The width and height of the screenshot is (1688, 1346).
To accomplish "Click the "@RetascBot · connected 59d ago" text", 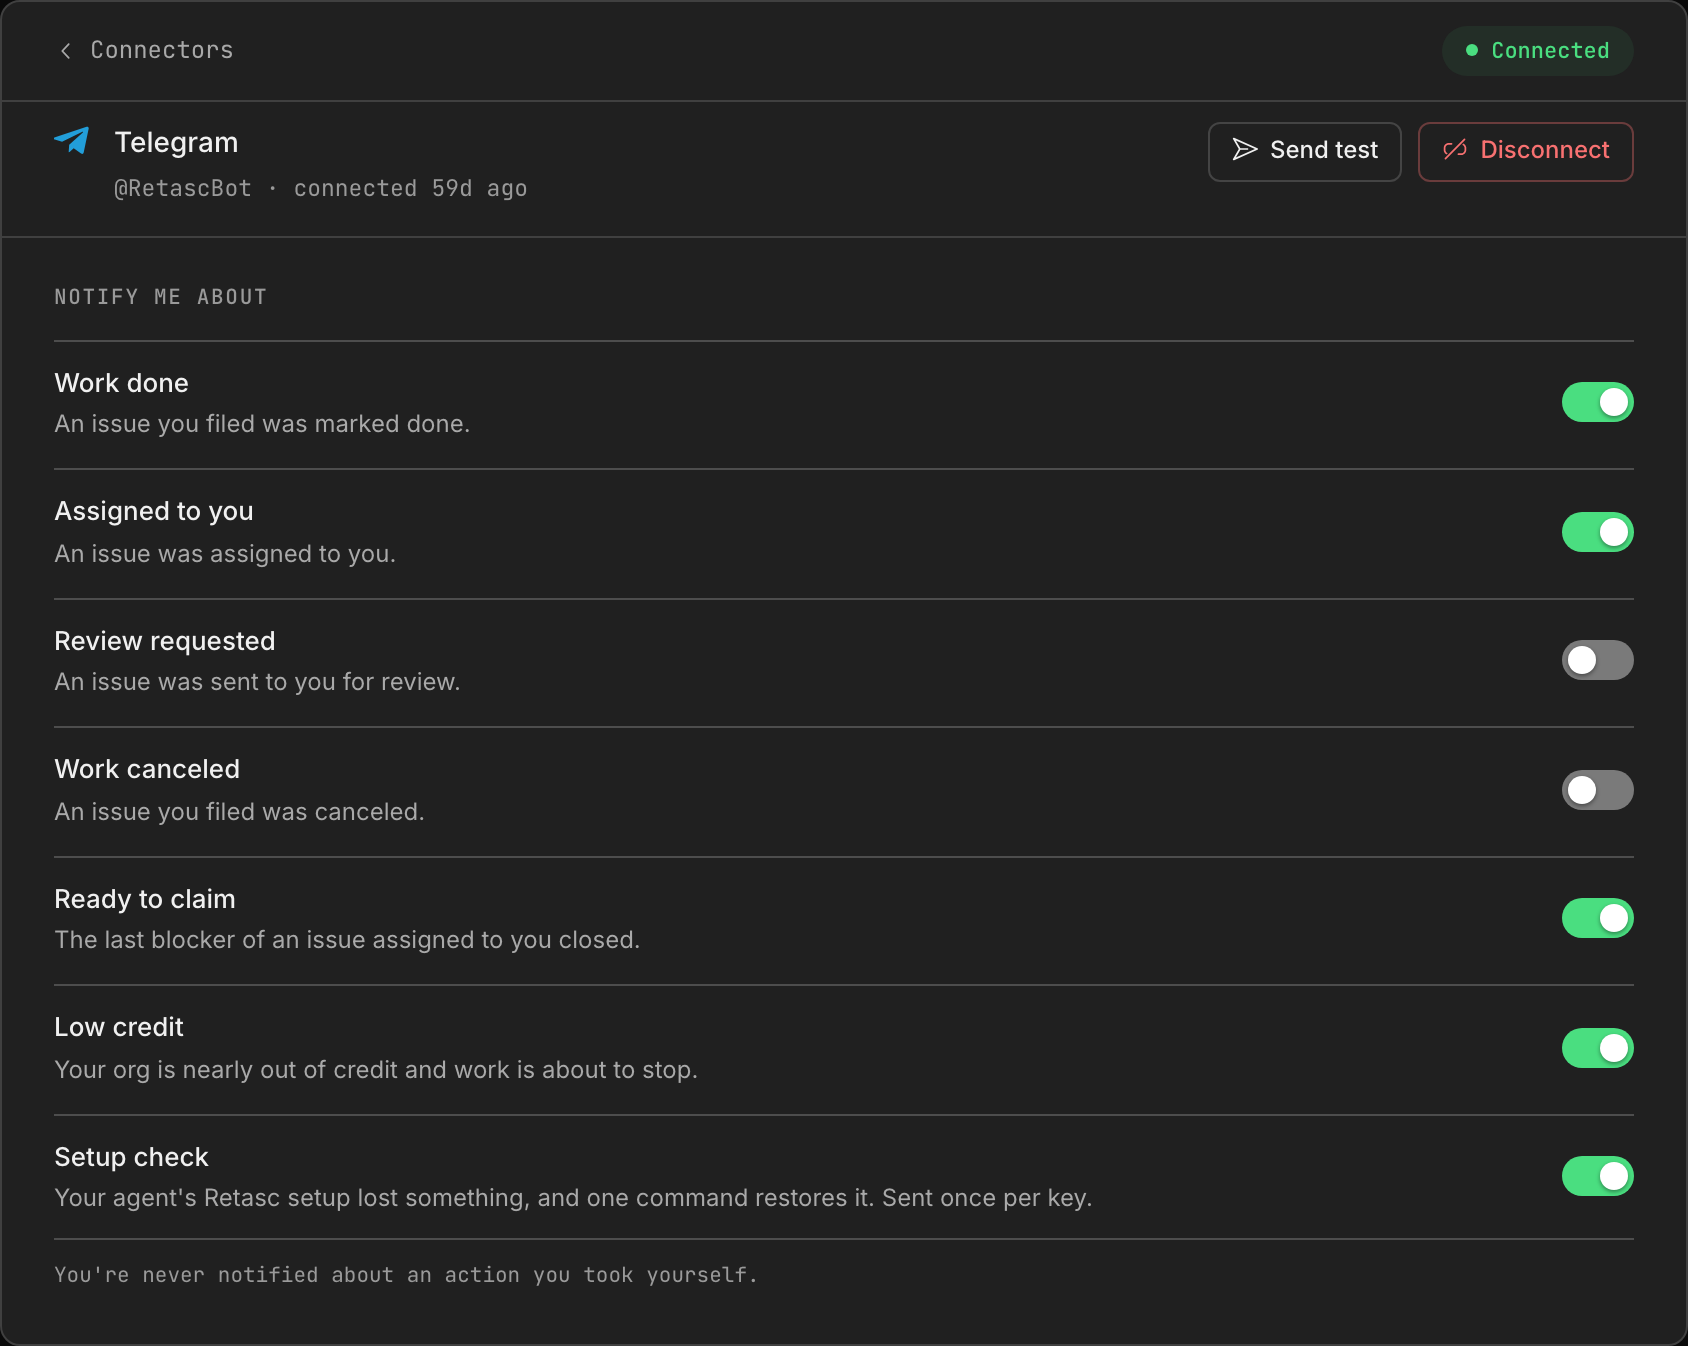I will pyautogui.click(x=320, y=188).
